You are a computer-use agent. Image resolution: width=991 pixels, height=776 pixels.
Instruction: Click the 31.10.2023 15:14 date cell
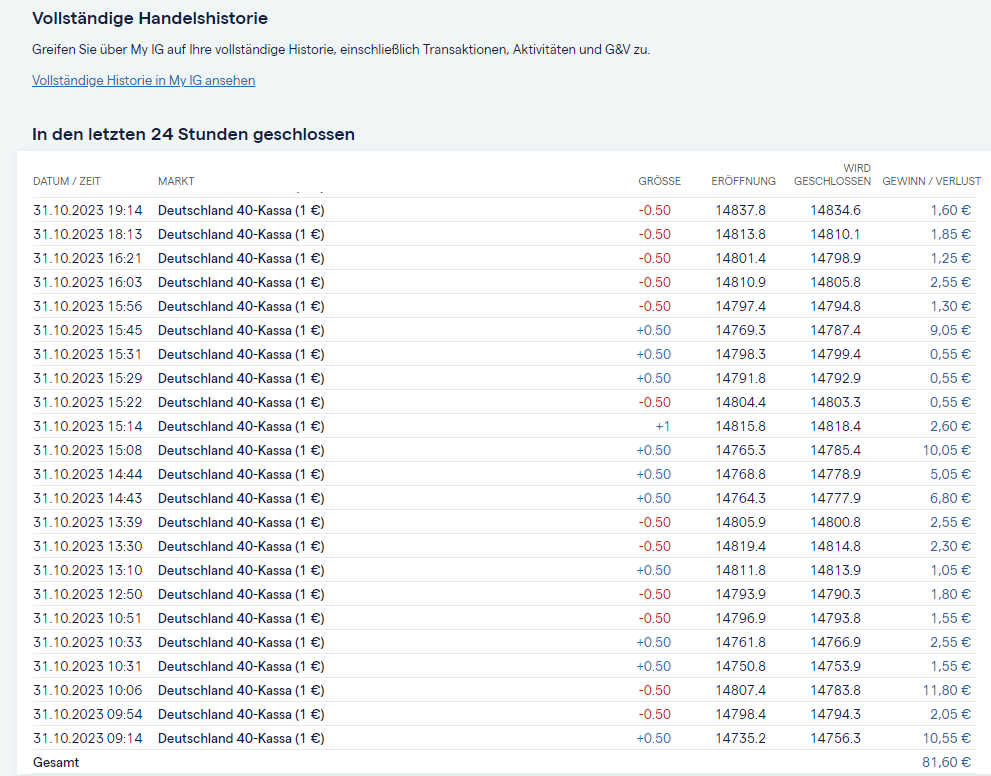pyautogui.click(x=88, y=426)
